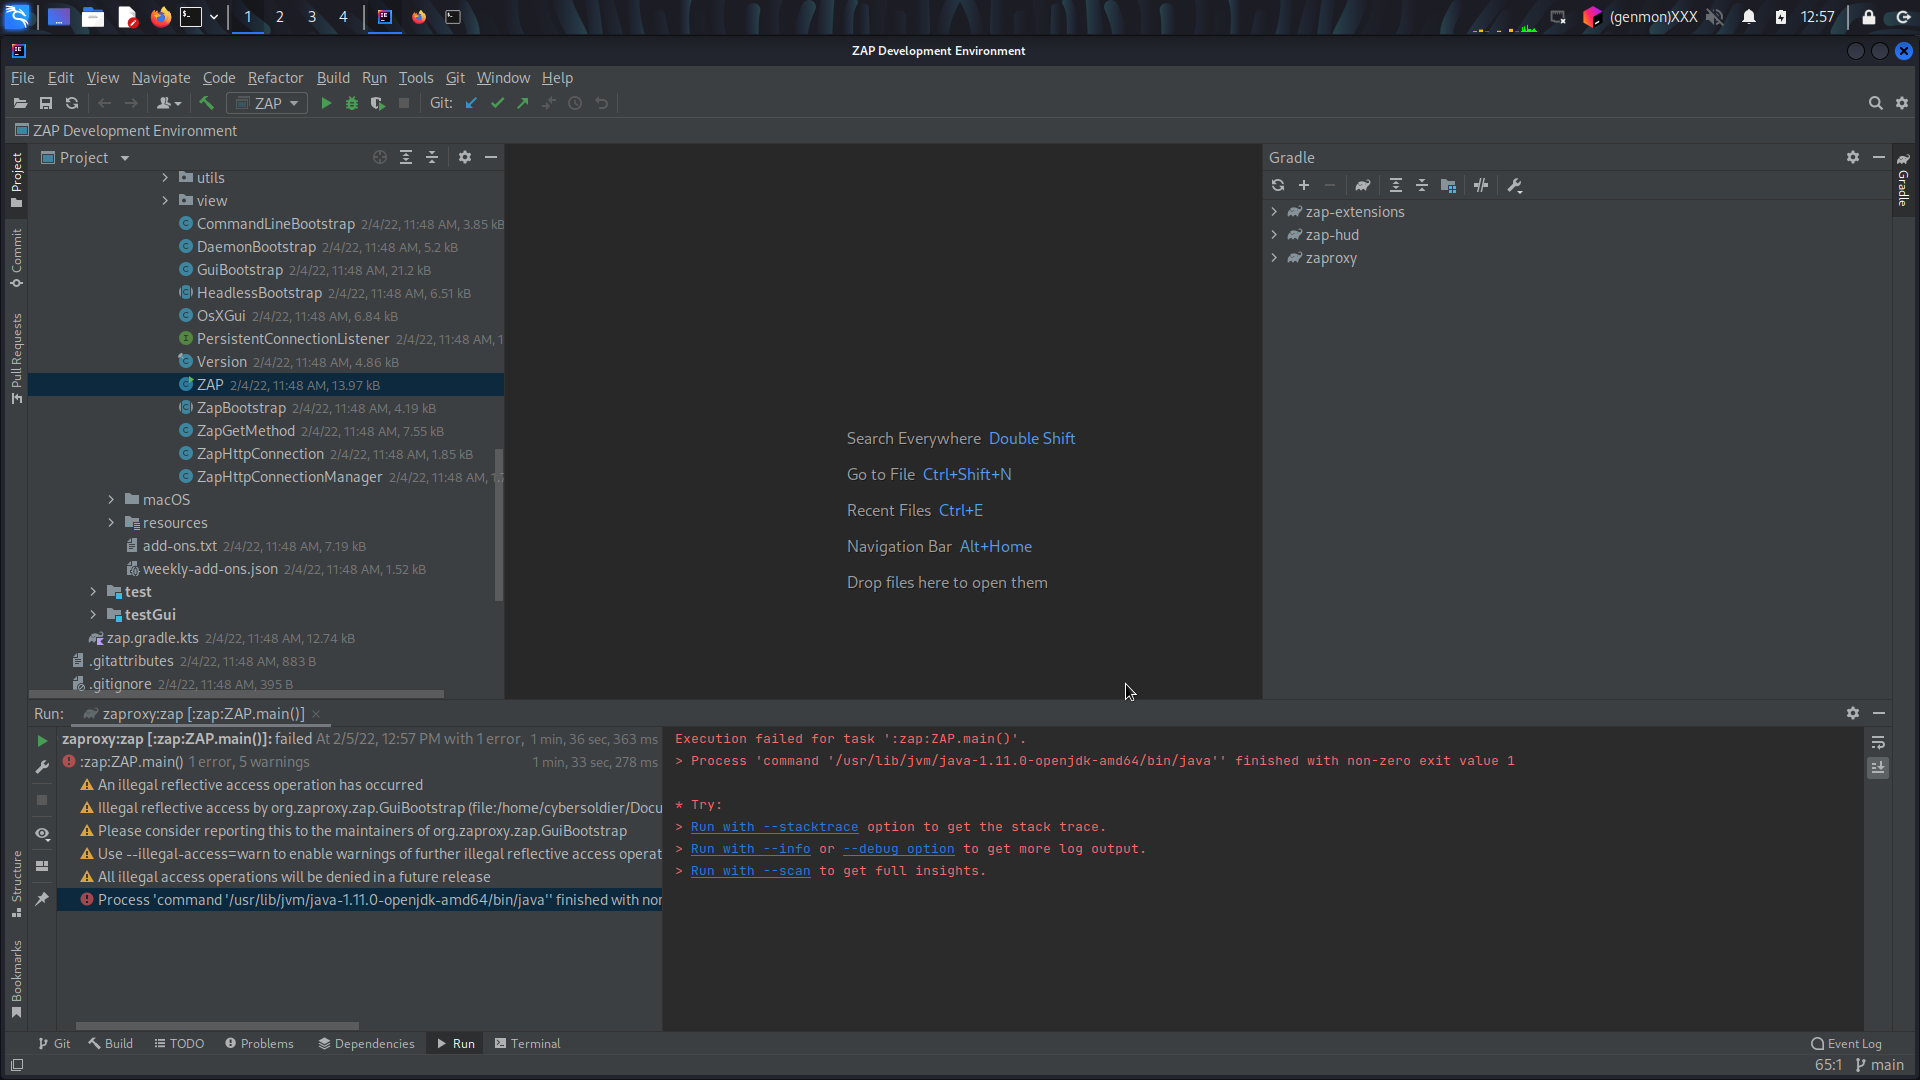Viewport: 1920px width, 1080px height.
Task: Open the Refactor menu
Action: 275,77
